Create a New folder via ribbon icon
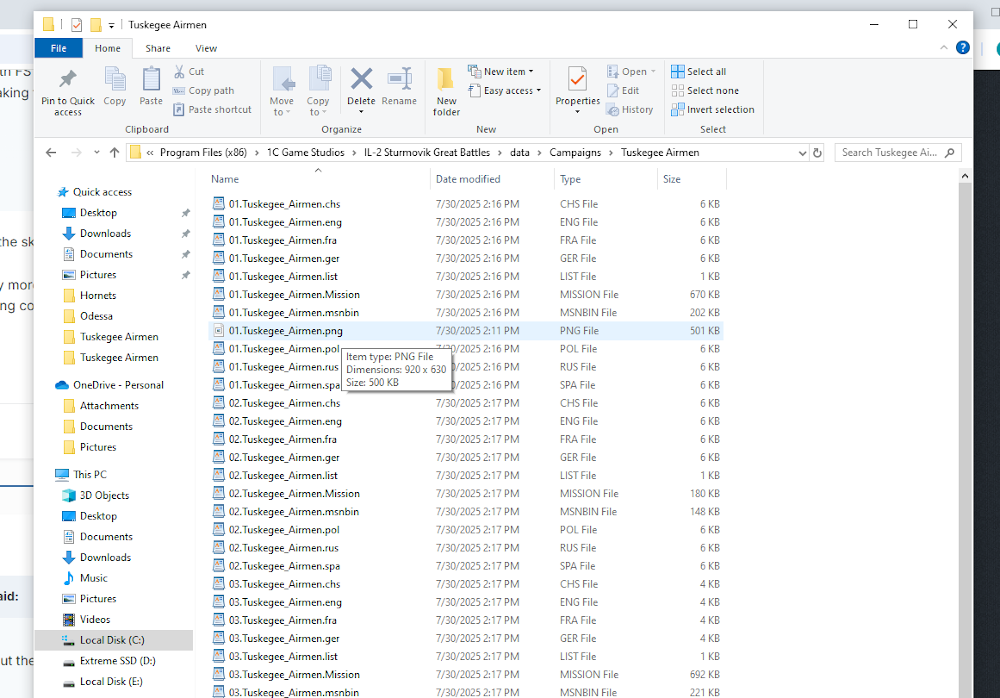Image resolution: width=1000 pixels, height=698 pixels. point(446,81)
